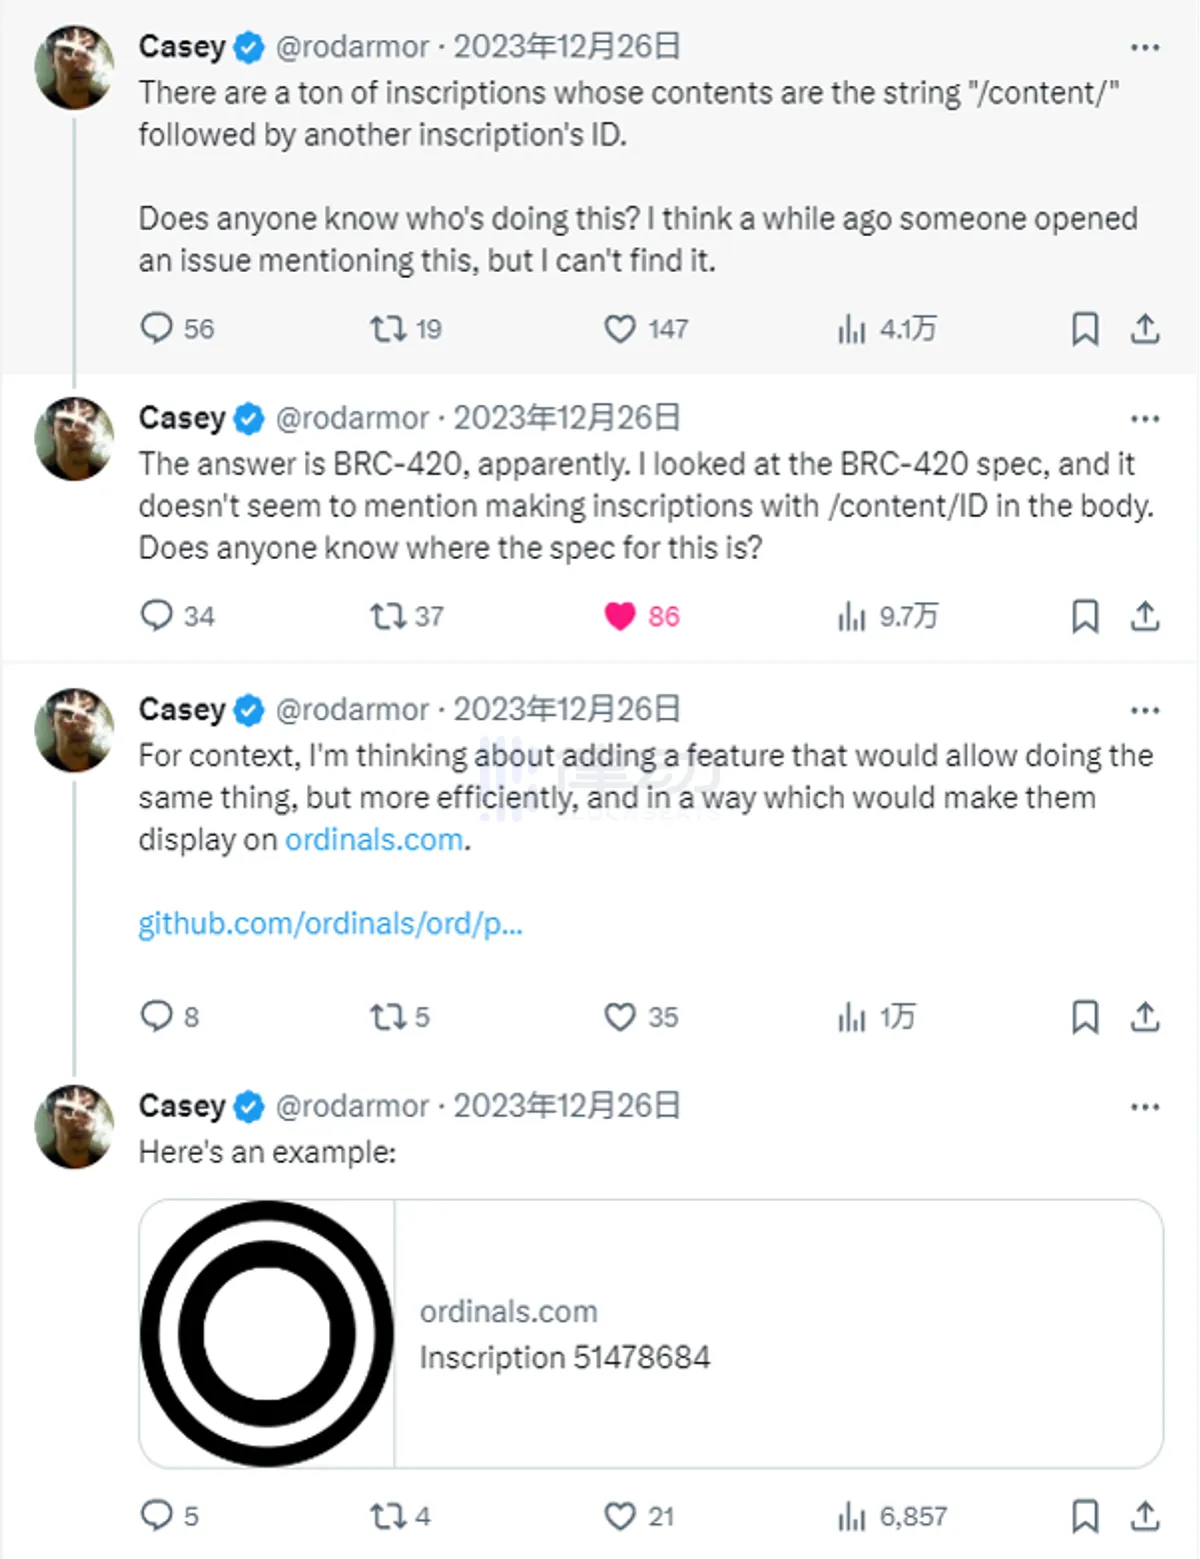Open Casey's profile avatar on first tweet
Screen dimensions: 1200x1559
click(x=74, y=68)
